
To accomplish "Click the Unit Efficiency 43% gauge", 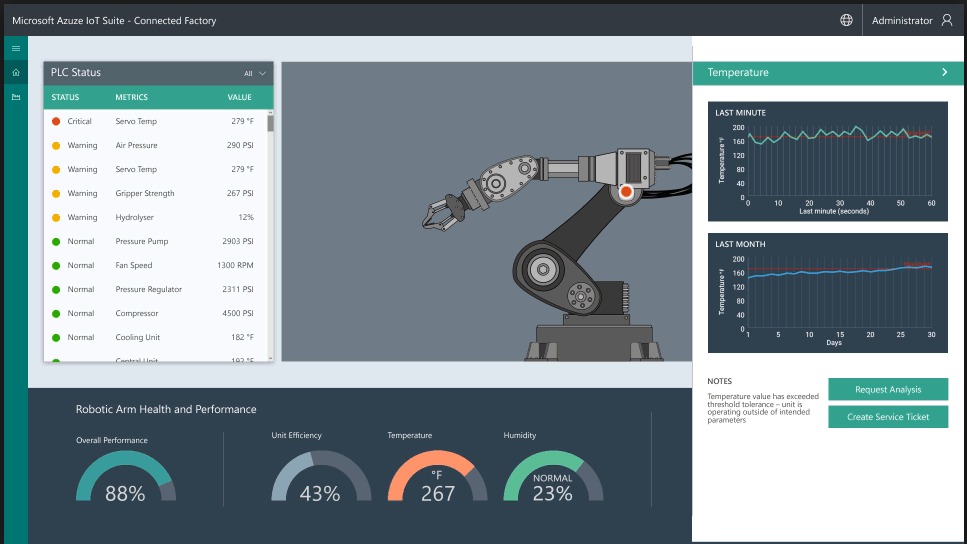I will [321, 476].
